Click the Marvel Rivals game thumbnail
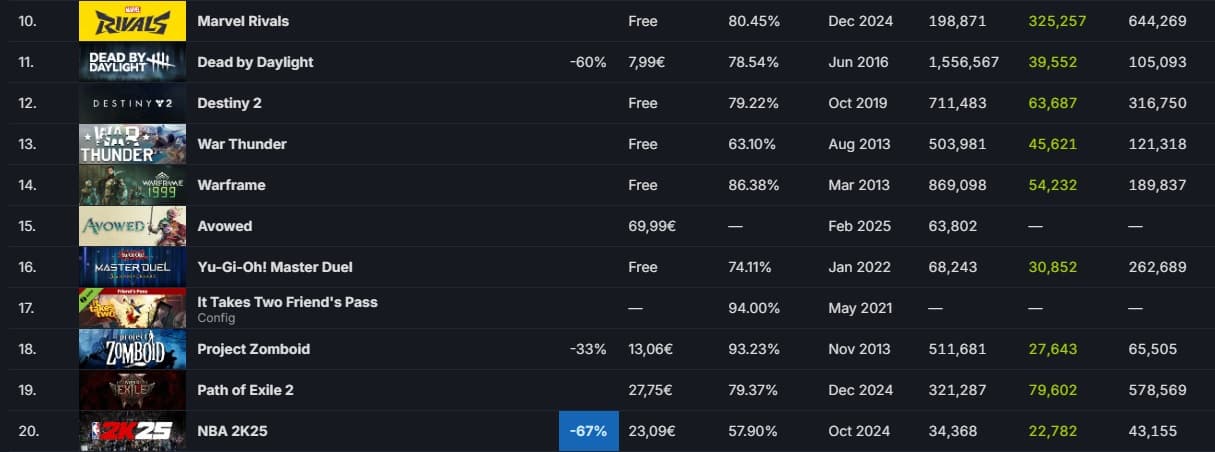 pos(132,21)
